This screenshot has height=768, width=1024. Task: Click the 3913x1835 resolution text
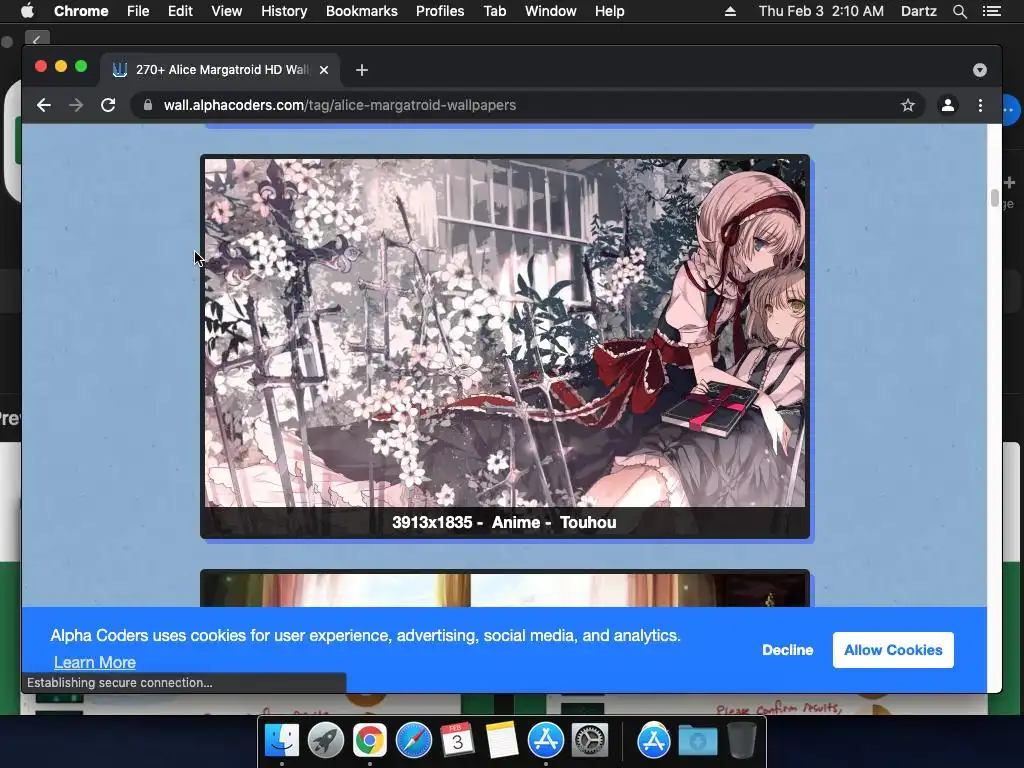[x=432, y=522]
